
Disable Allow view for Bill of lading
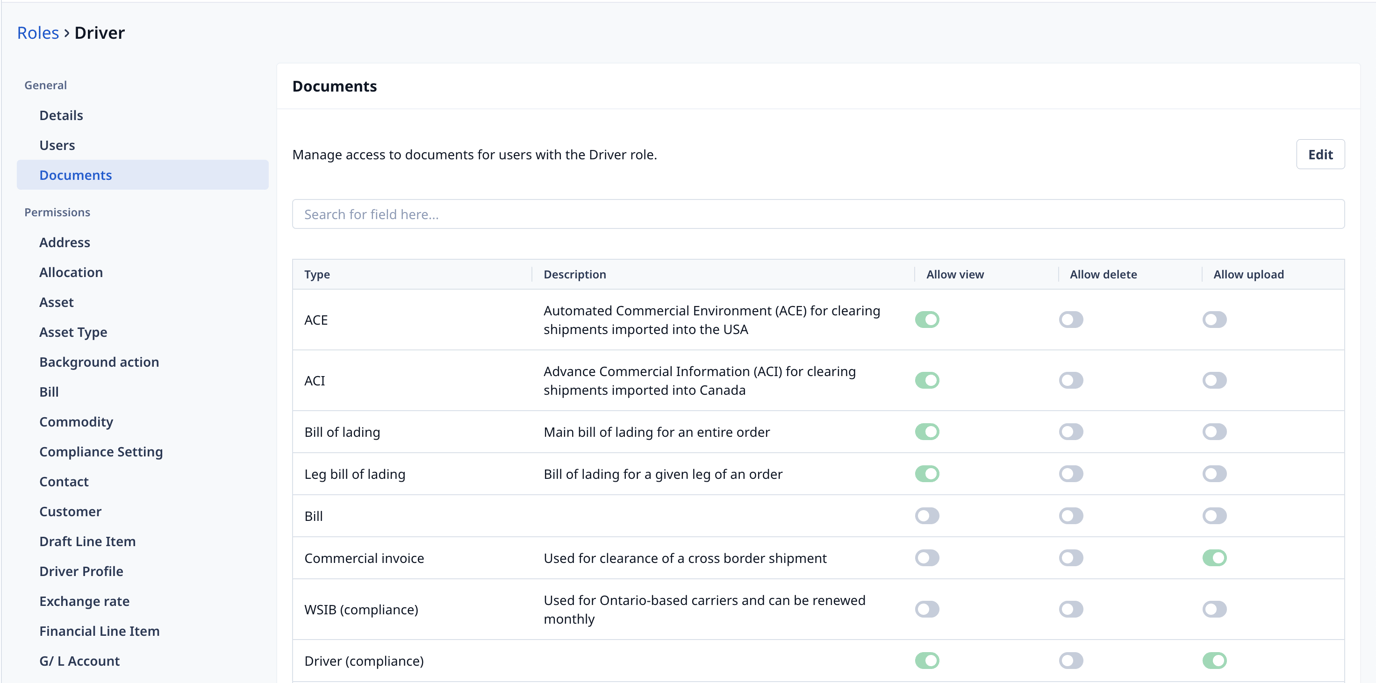coord(927,432)
